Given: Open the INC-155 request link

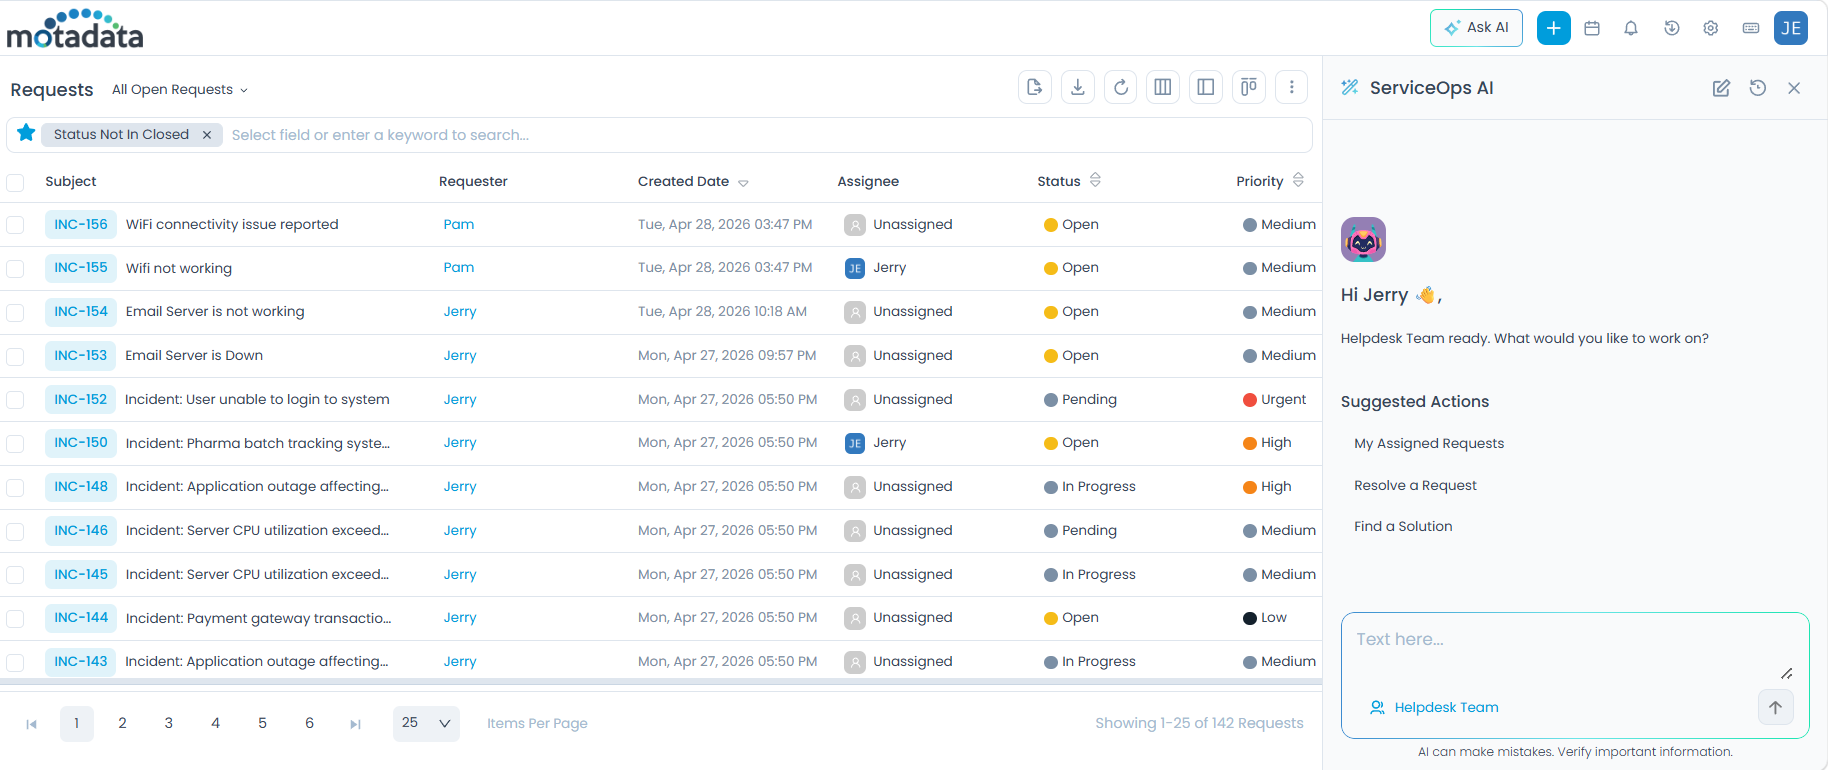Looking at the screenshot, I should (x=81, y=268).
